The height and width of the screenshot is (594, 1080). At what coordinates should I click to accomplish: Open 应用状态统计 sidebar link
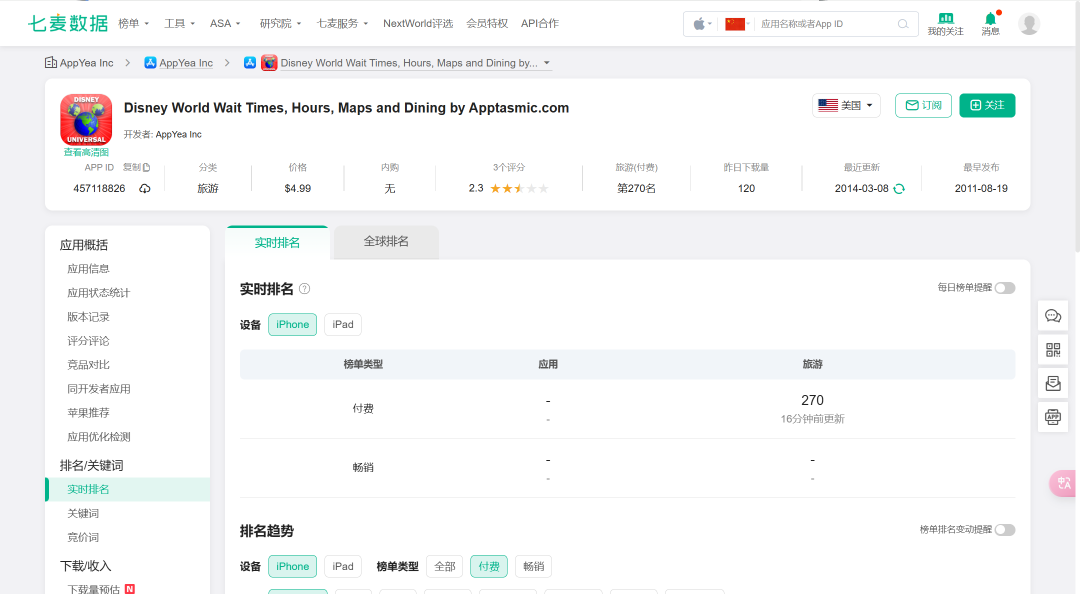[x=98, y=293]
